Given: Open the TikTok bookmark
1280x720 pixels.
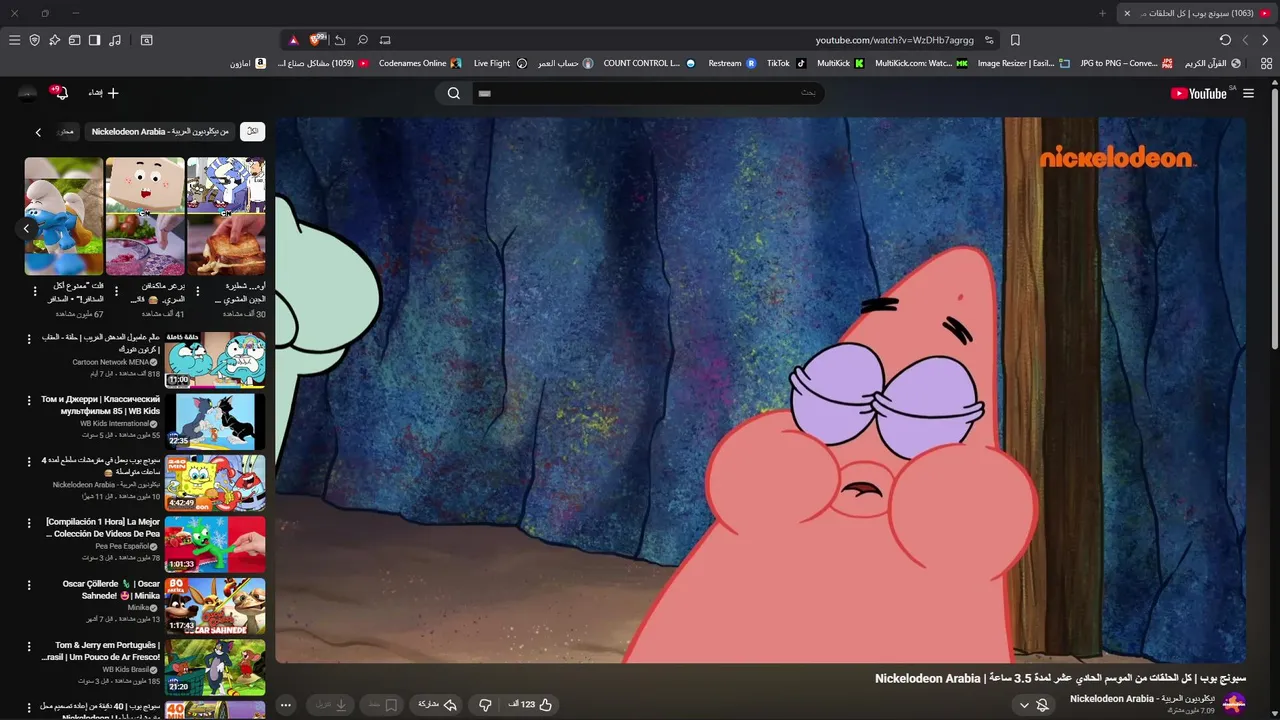Looking at the screenshot, I should point(786,63).
